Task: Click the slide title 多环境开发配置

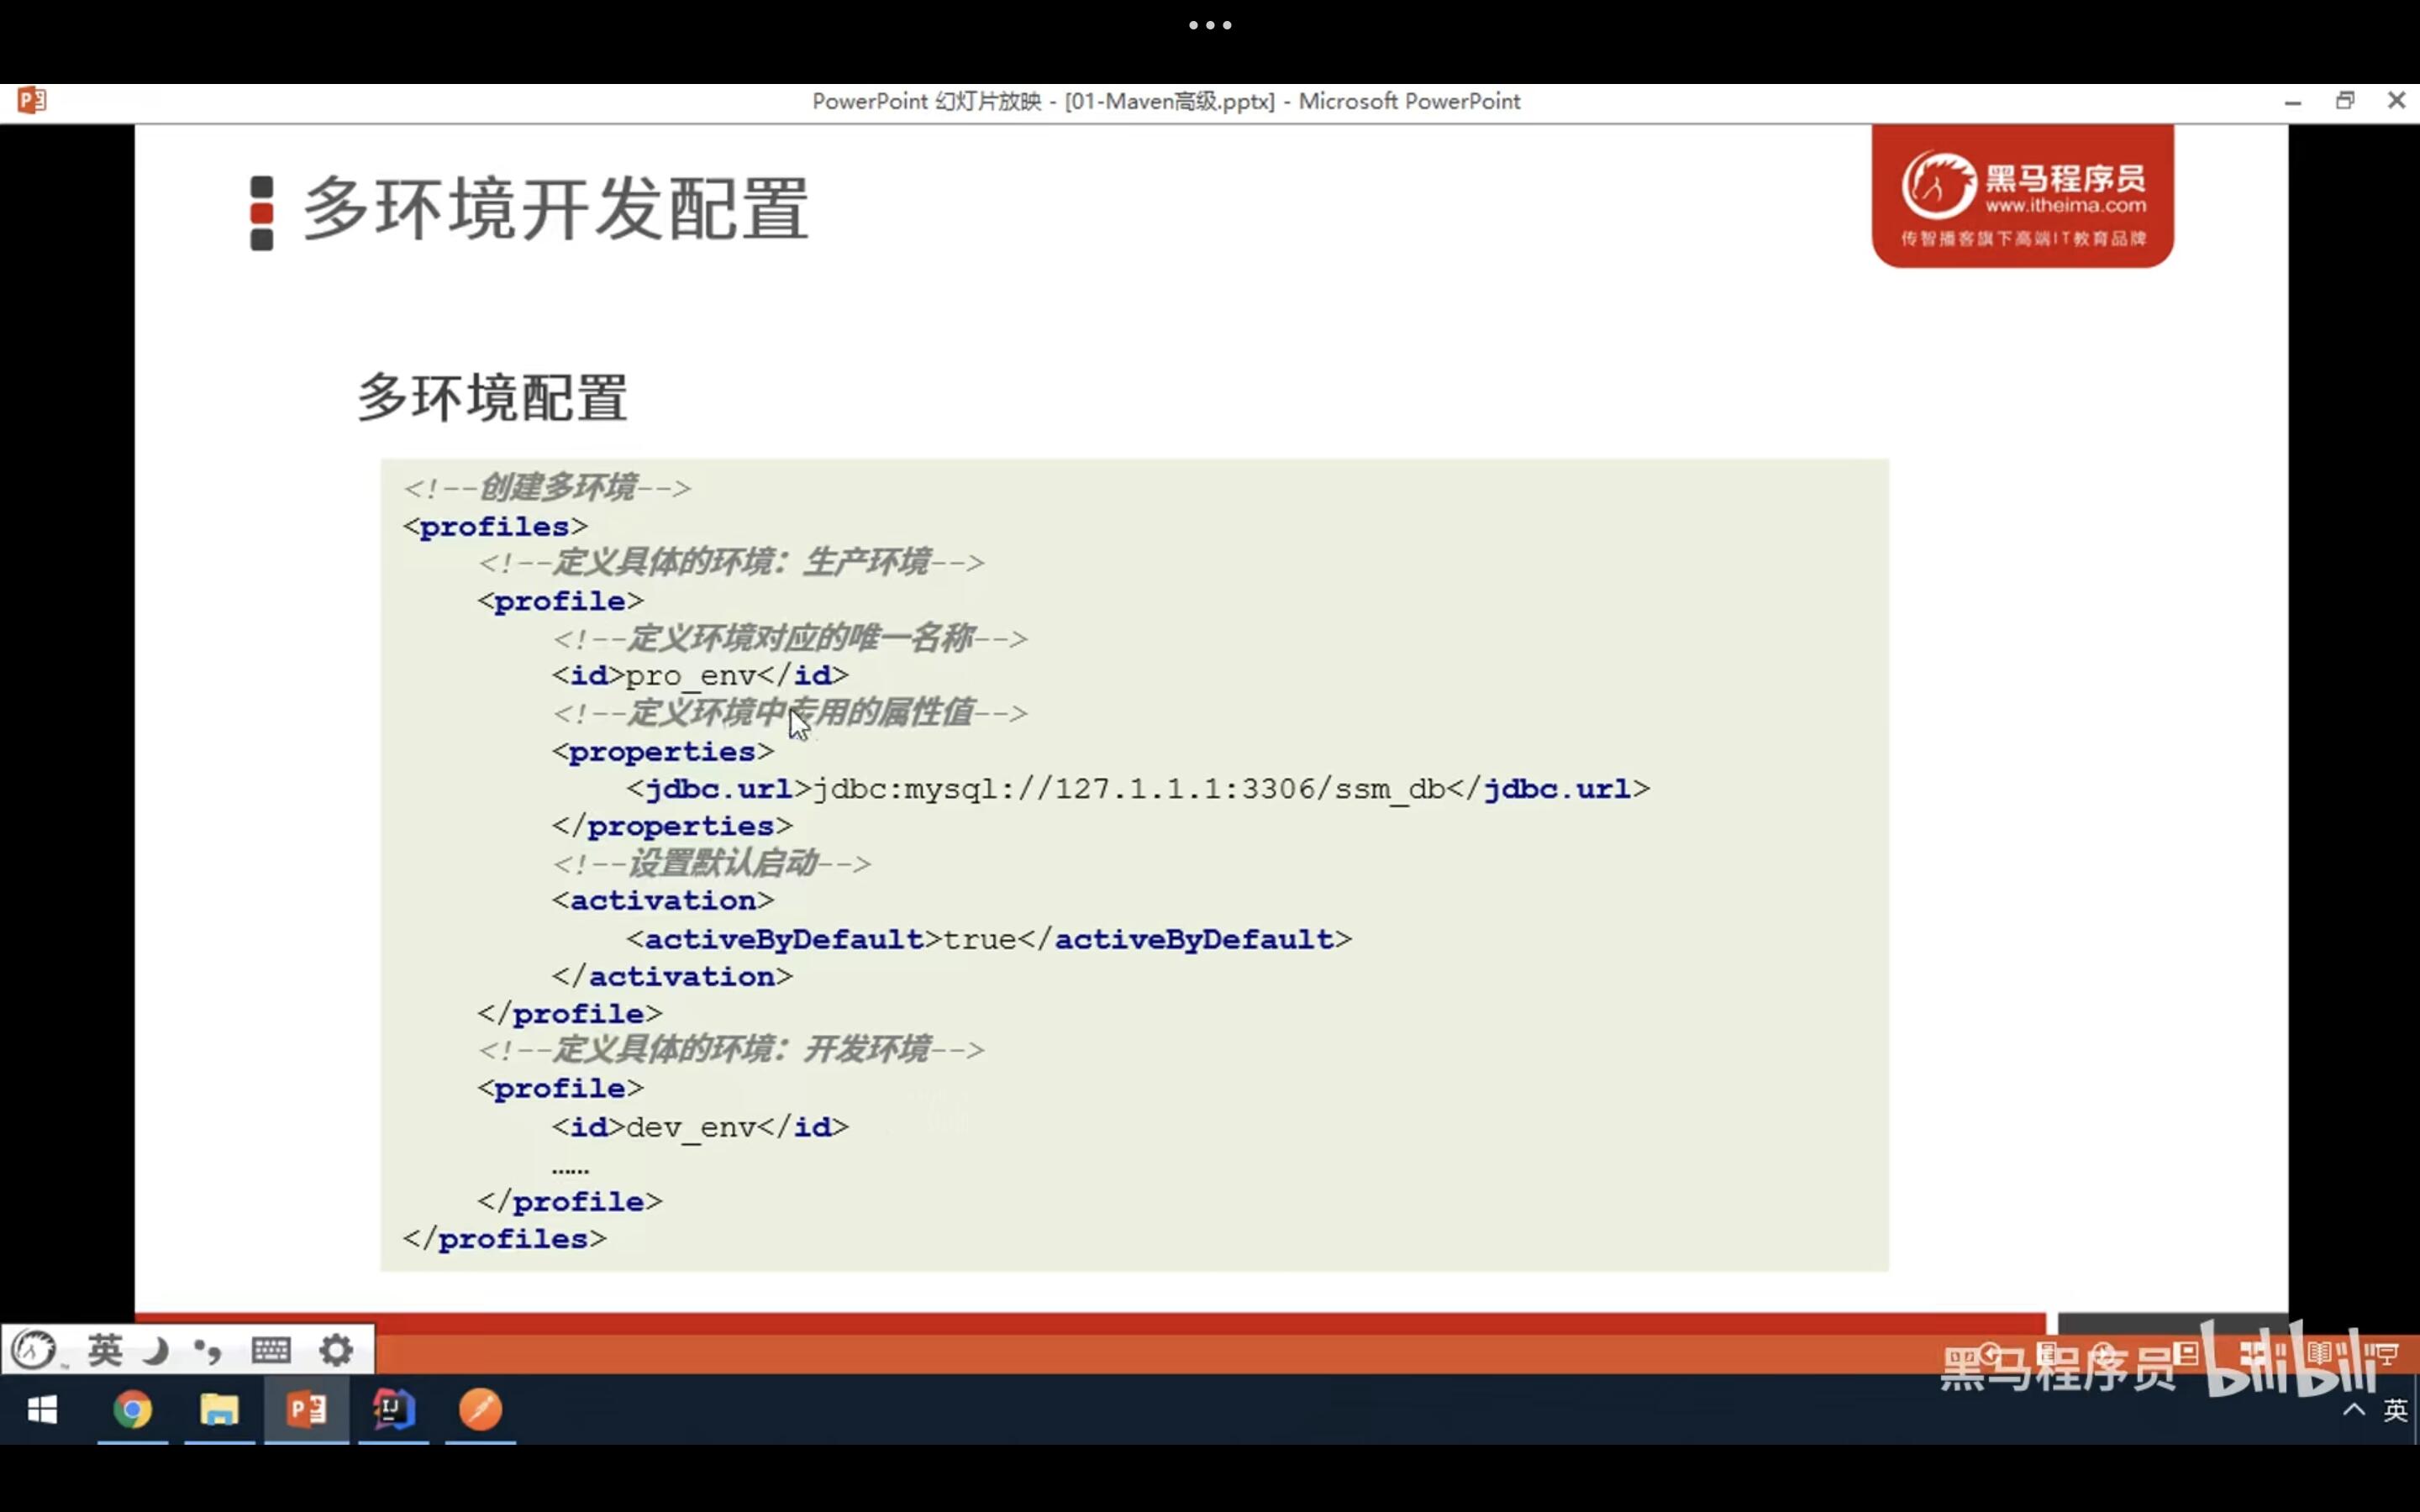Action: coord(556,209)
